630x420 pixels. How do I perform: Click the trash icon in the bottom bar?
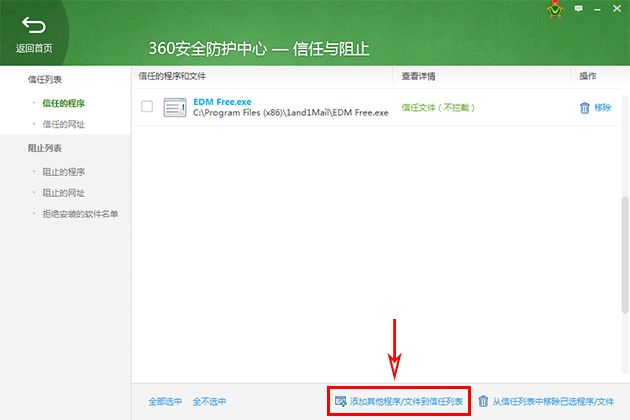(484, 401)
